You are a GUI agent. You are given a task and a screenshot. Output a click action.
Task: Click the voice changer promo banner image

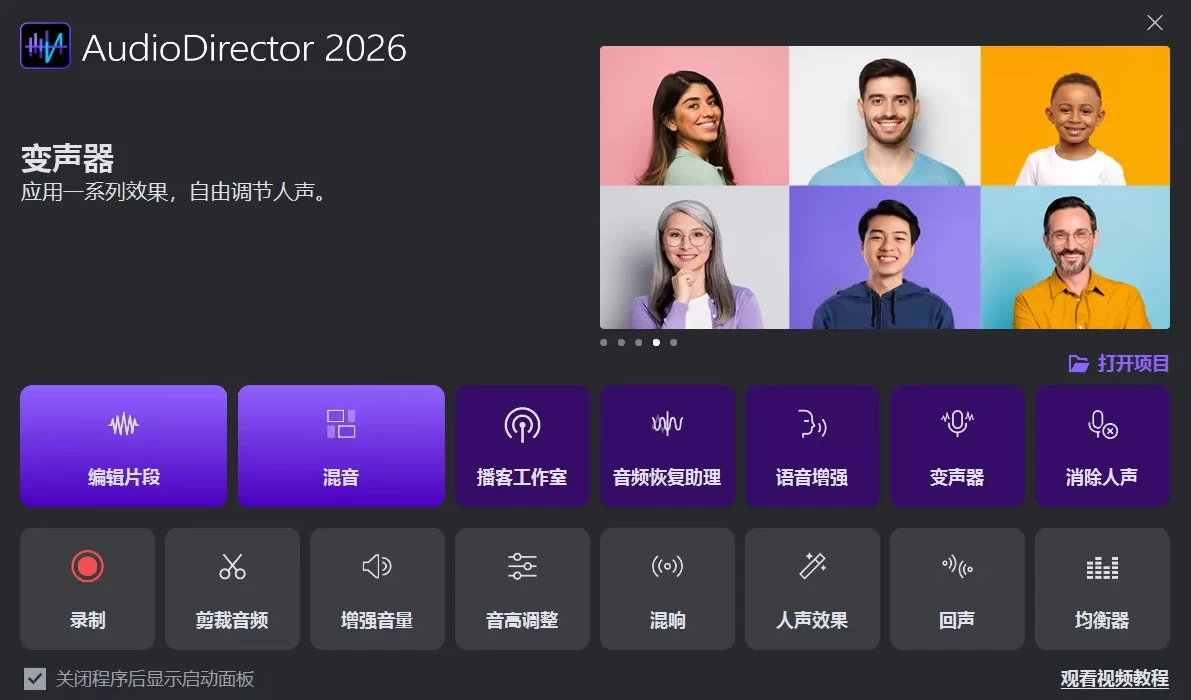[x=884, y=187]
